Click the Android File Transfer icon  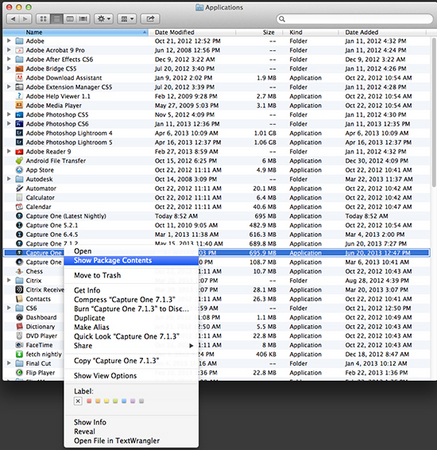[x=19, y=161]
